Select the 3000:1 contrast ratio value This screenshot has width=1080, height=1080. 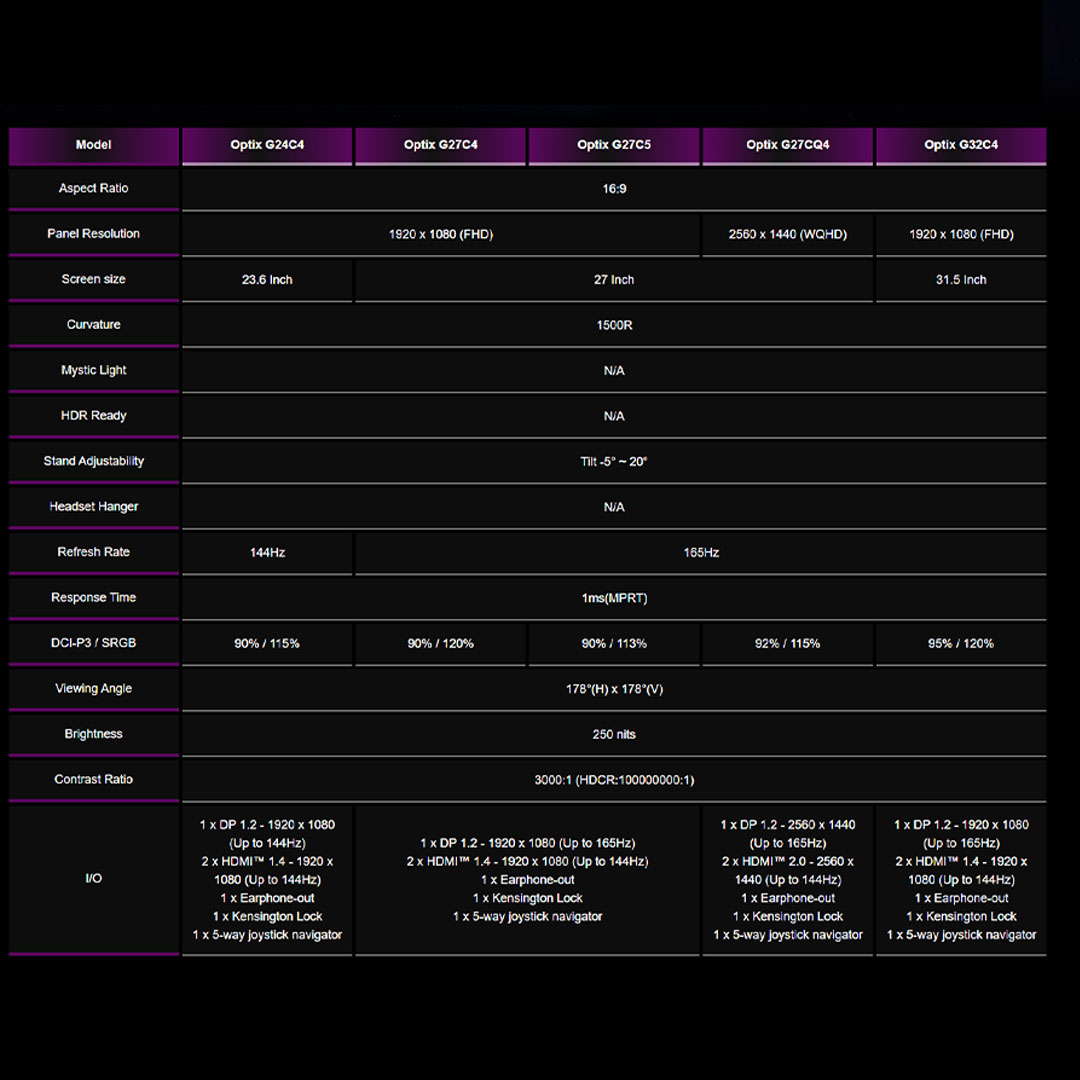[614, 780]
